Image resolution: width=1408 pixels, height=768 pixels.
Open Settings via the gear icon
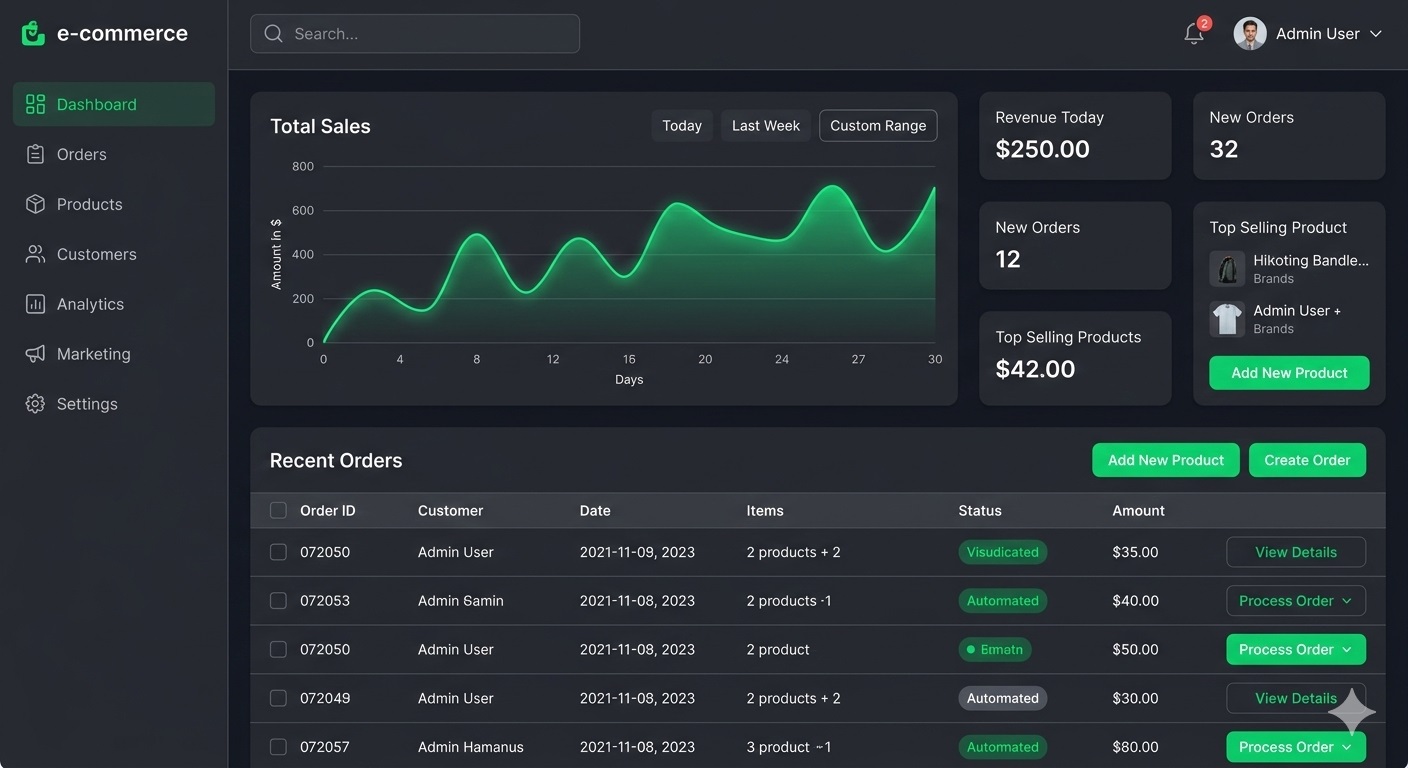(34, 403)
